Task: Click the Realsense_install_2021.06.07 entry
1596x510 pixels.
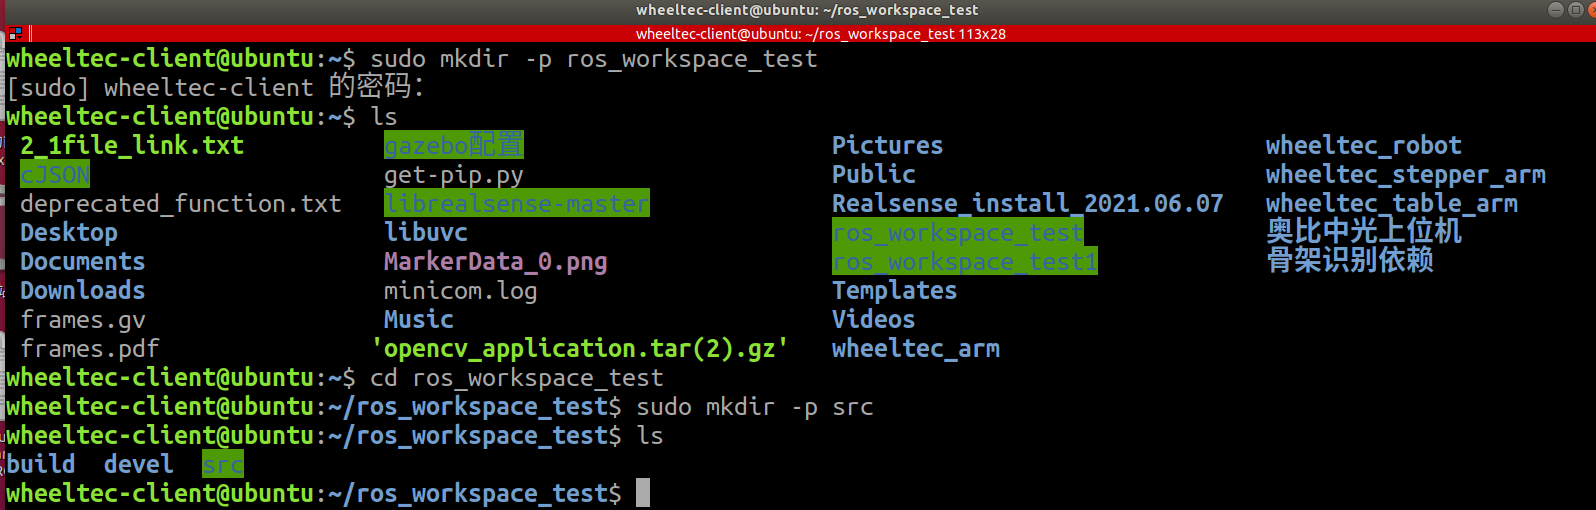Action: click(1027, 204)
